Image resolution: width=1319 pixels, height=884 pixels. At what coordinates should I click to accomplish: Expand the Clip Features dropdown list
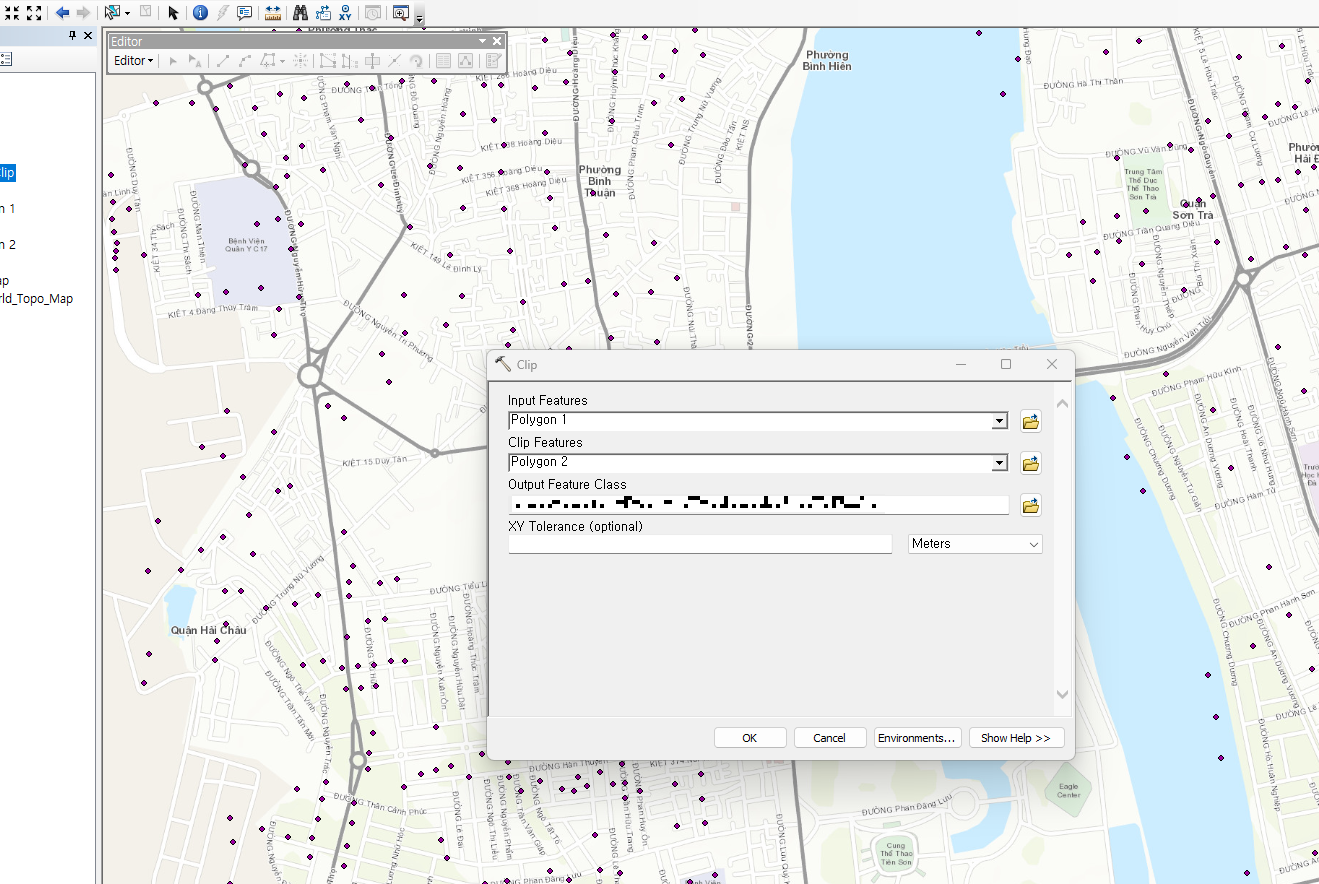999,464
